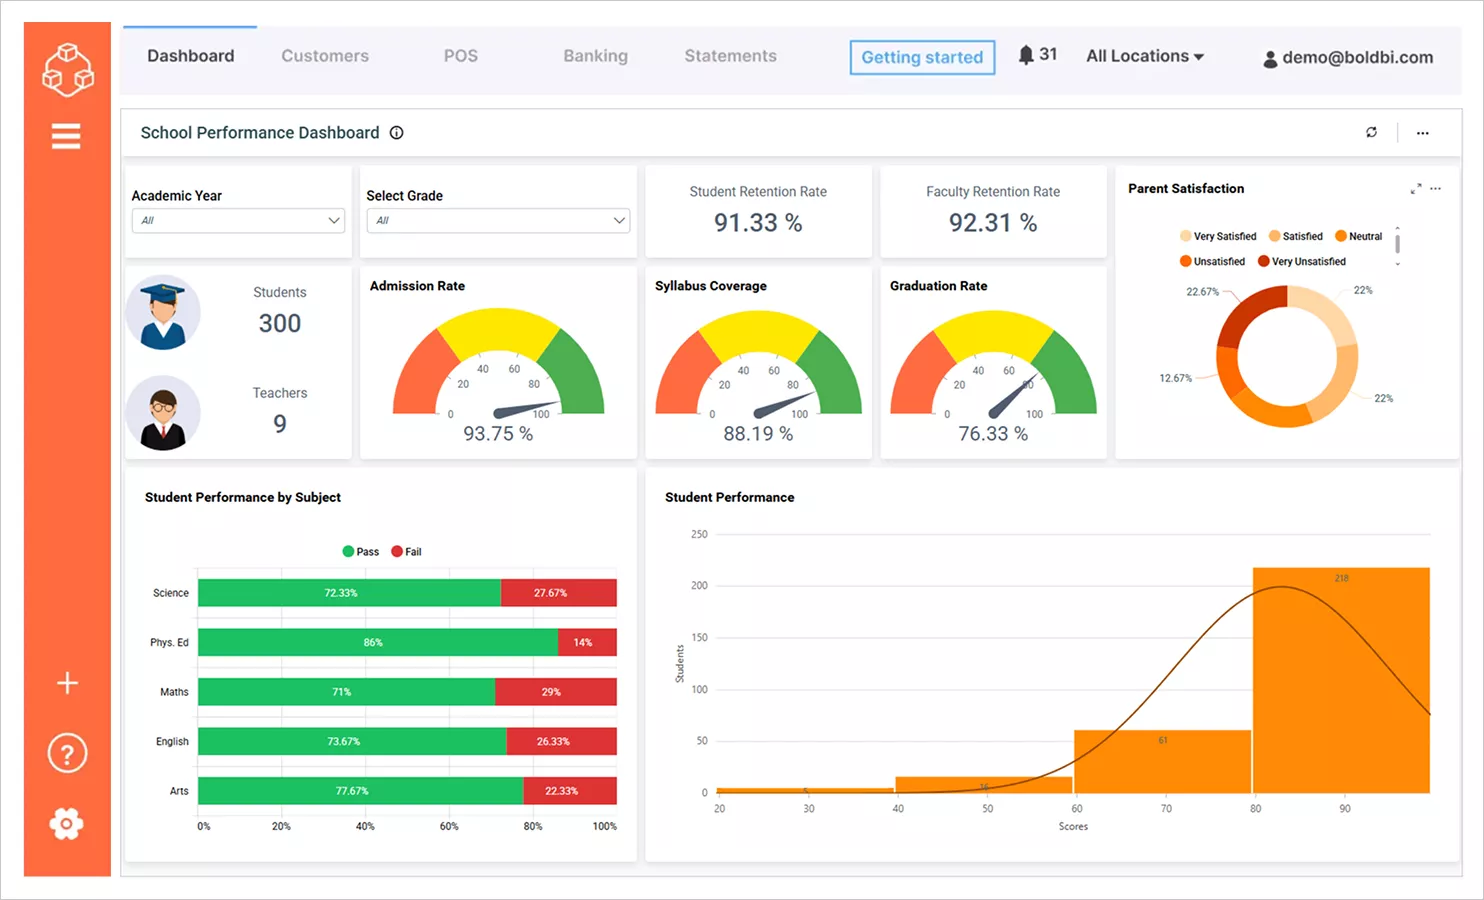Open the Academic Year dropdown
This screenshot has width=1484, height=900.
(237, 220)
